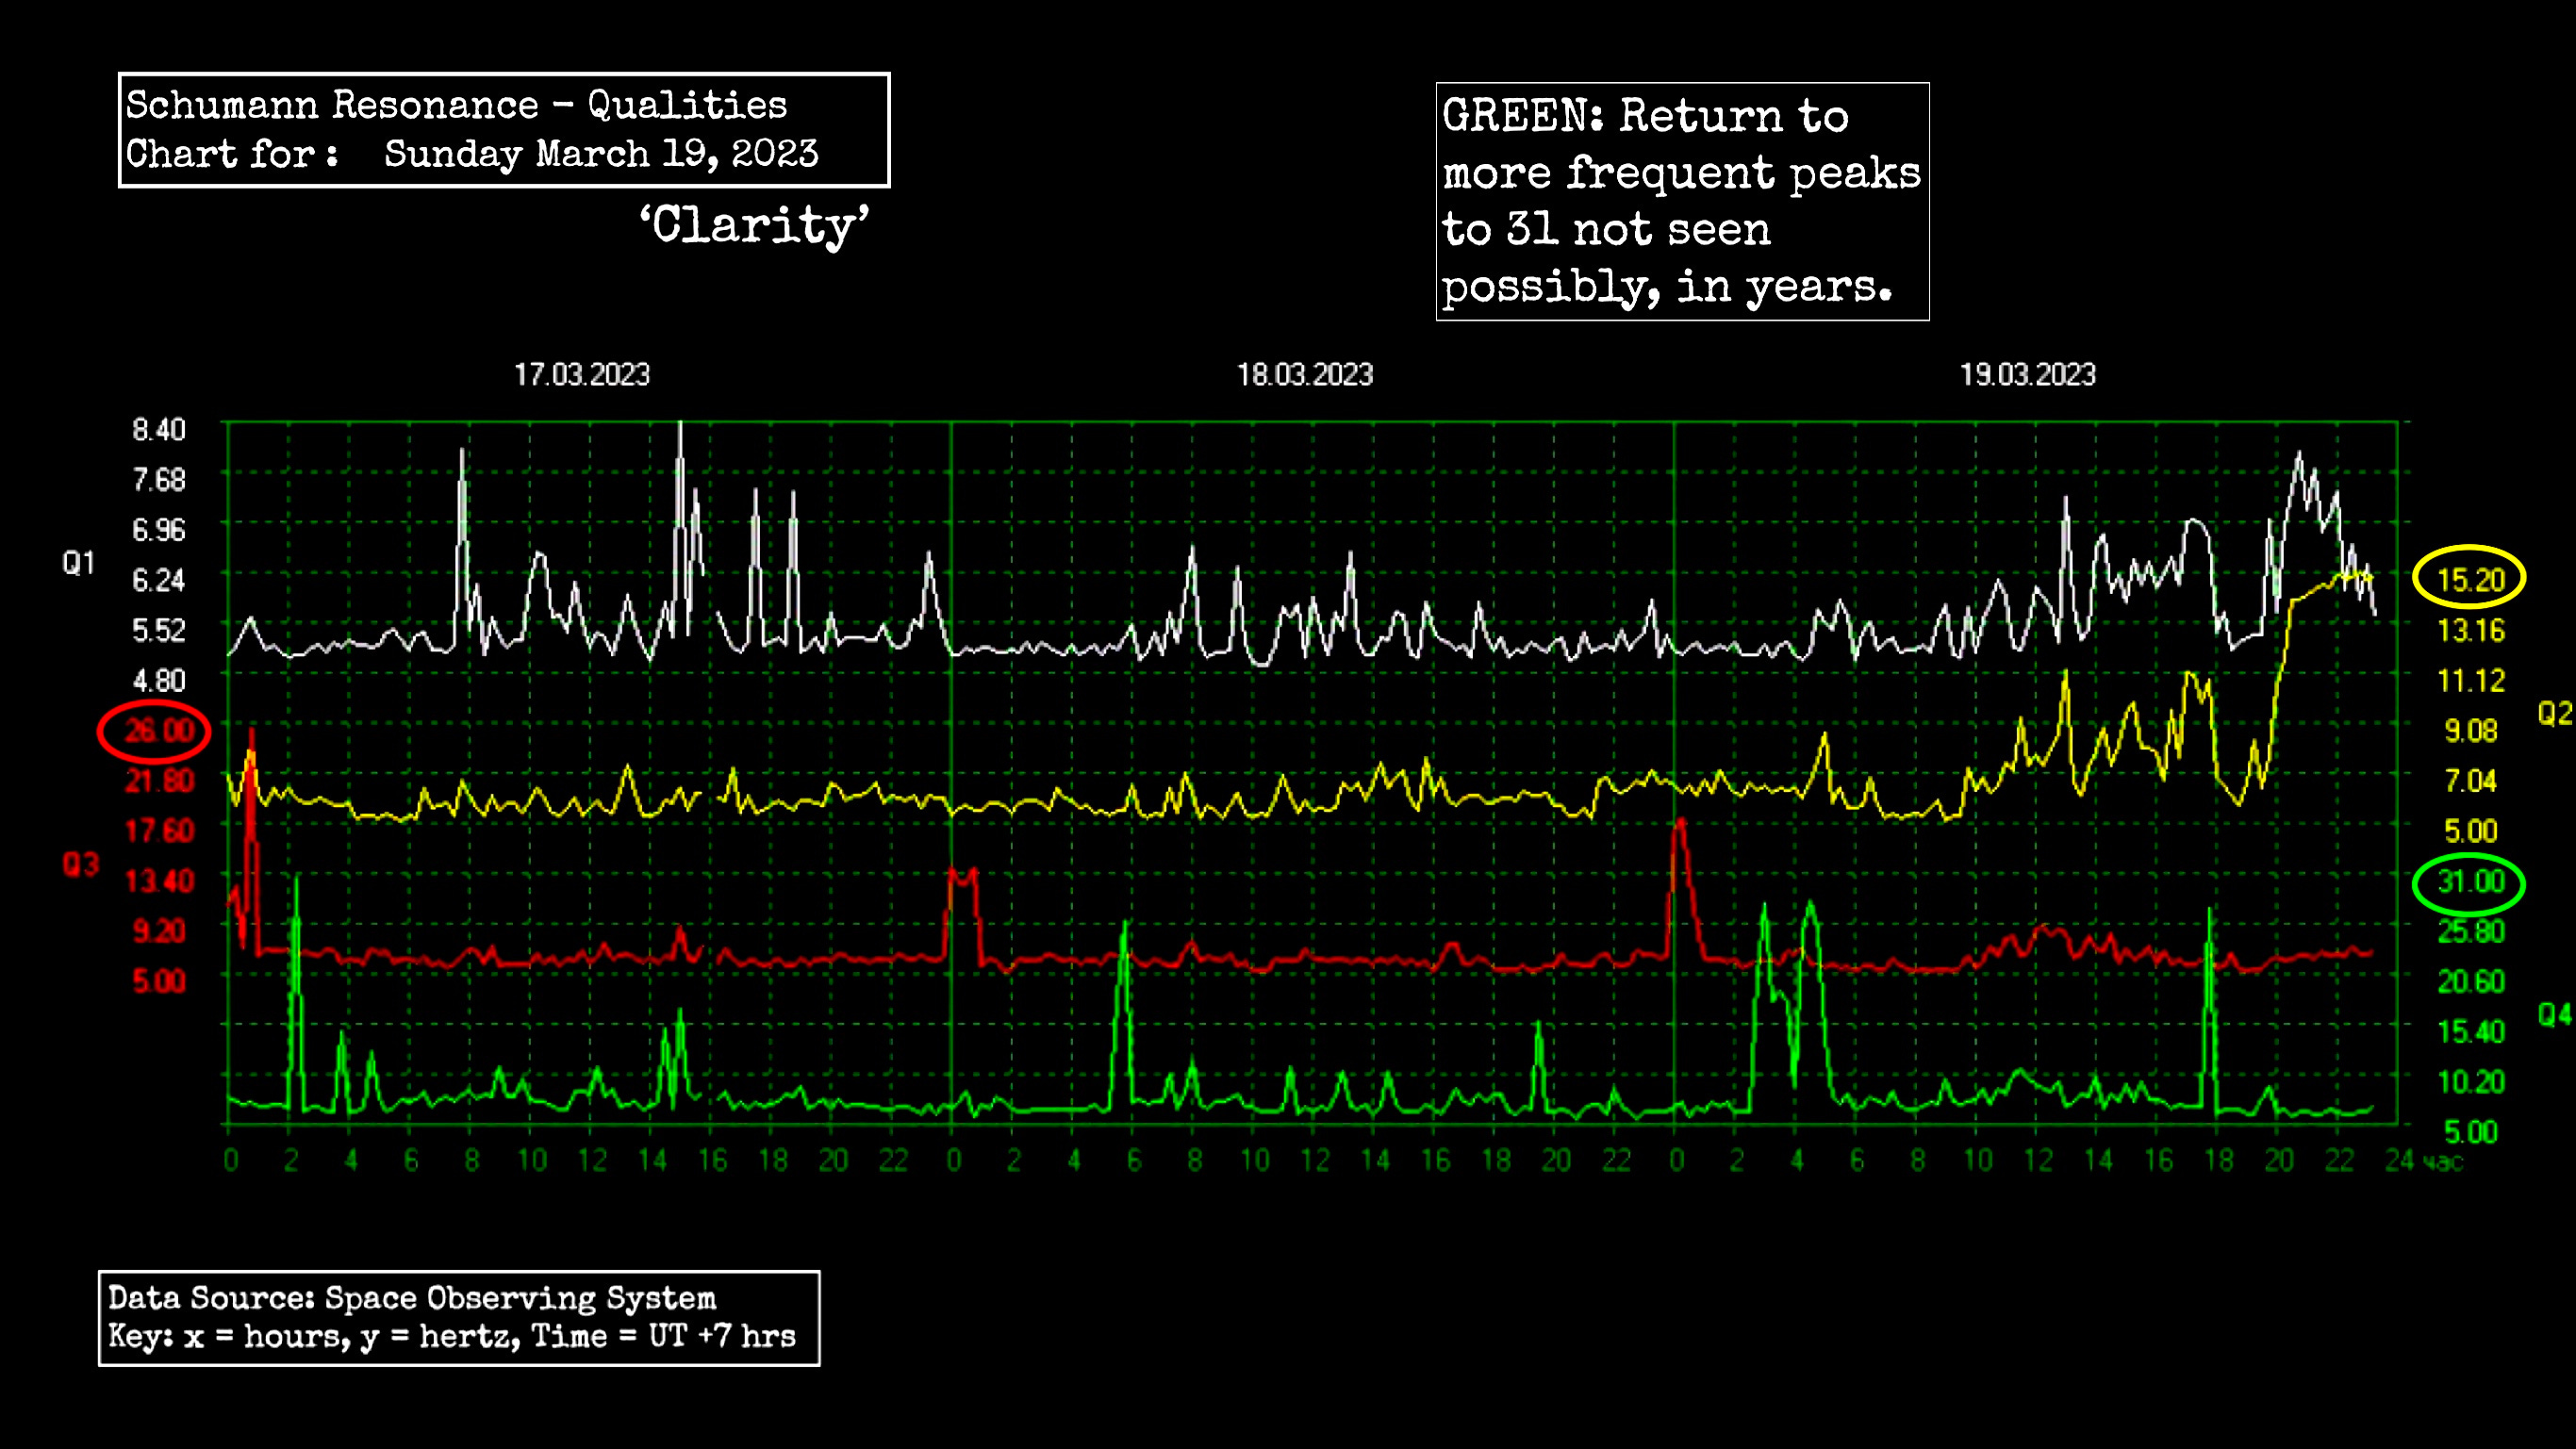
Task: Select the 18.03.2023 date label
Action: [x=1305, y=375]
